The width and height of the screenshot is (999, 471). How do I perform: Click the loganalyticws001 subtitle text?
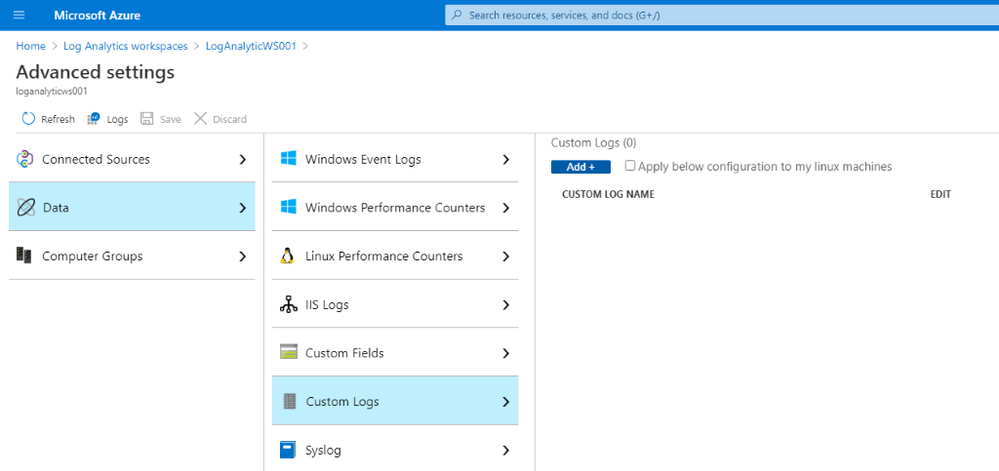52,91
